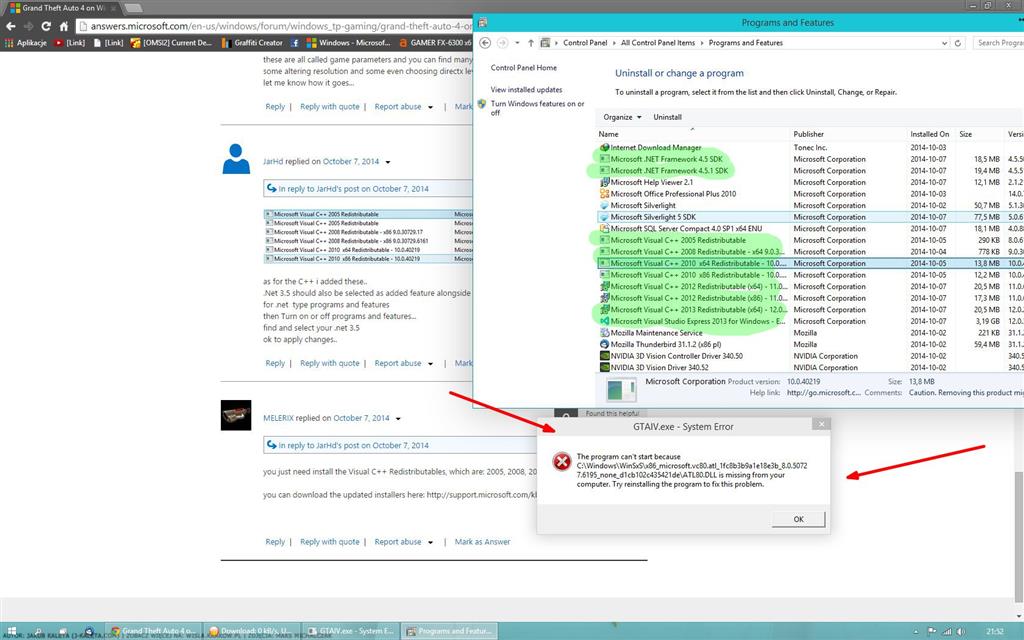The width and height of the screenshot is (1024, 640).
Task: Click the Control Panel breadcrumb
Action: (x=585, y=42)
